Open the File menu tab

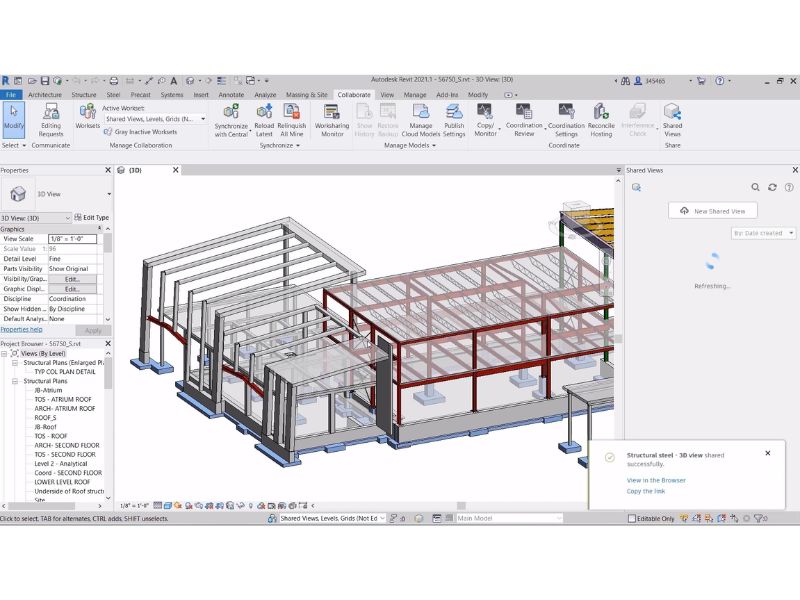click(11, 95)
